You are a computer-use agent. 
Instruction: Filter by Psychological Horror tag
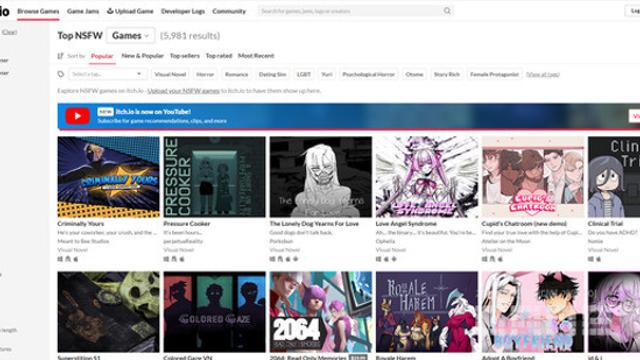pos(368,74)
